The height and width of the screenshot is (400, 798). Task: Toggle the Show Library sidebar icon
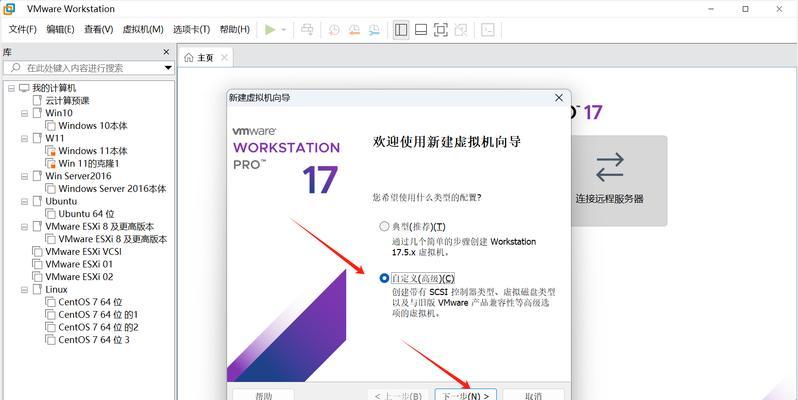(x=401, y=30)
